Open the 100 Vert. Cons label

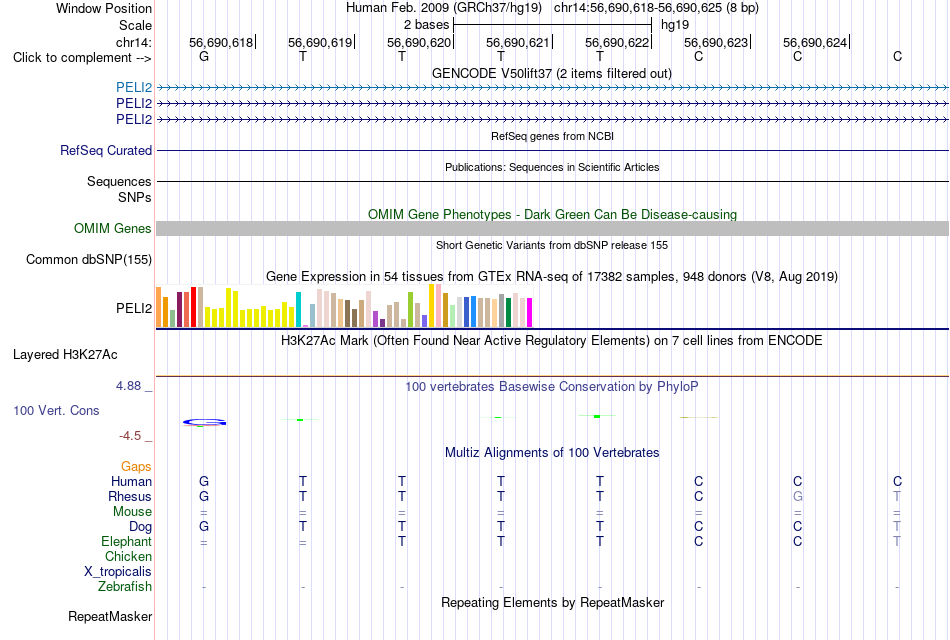pos(56,410)
